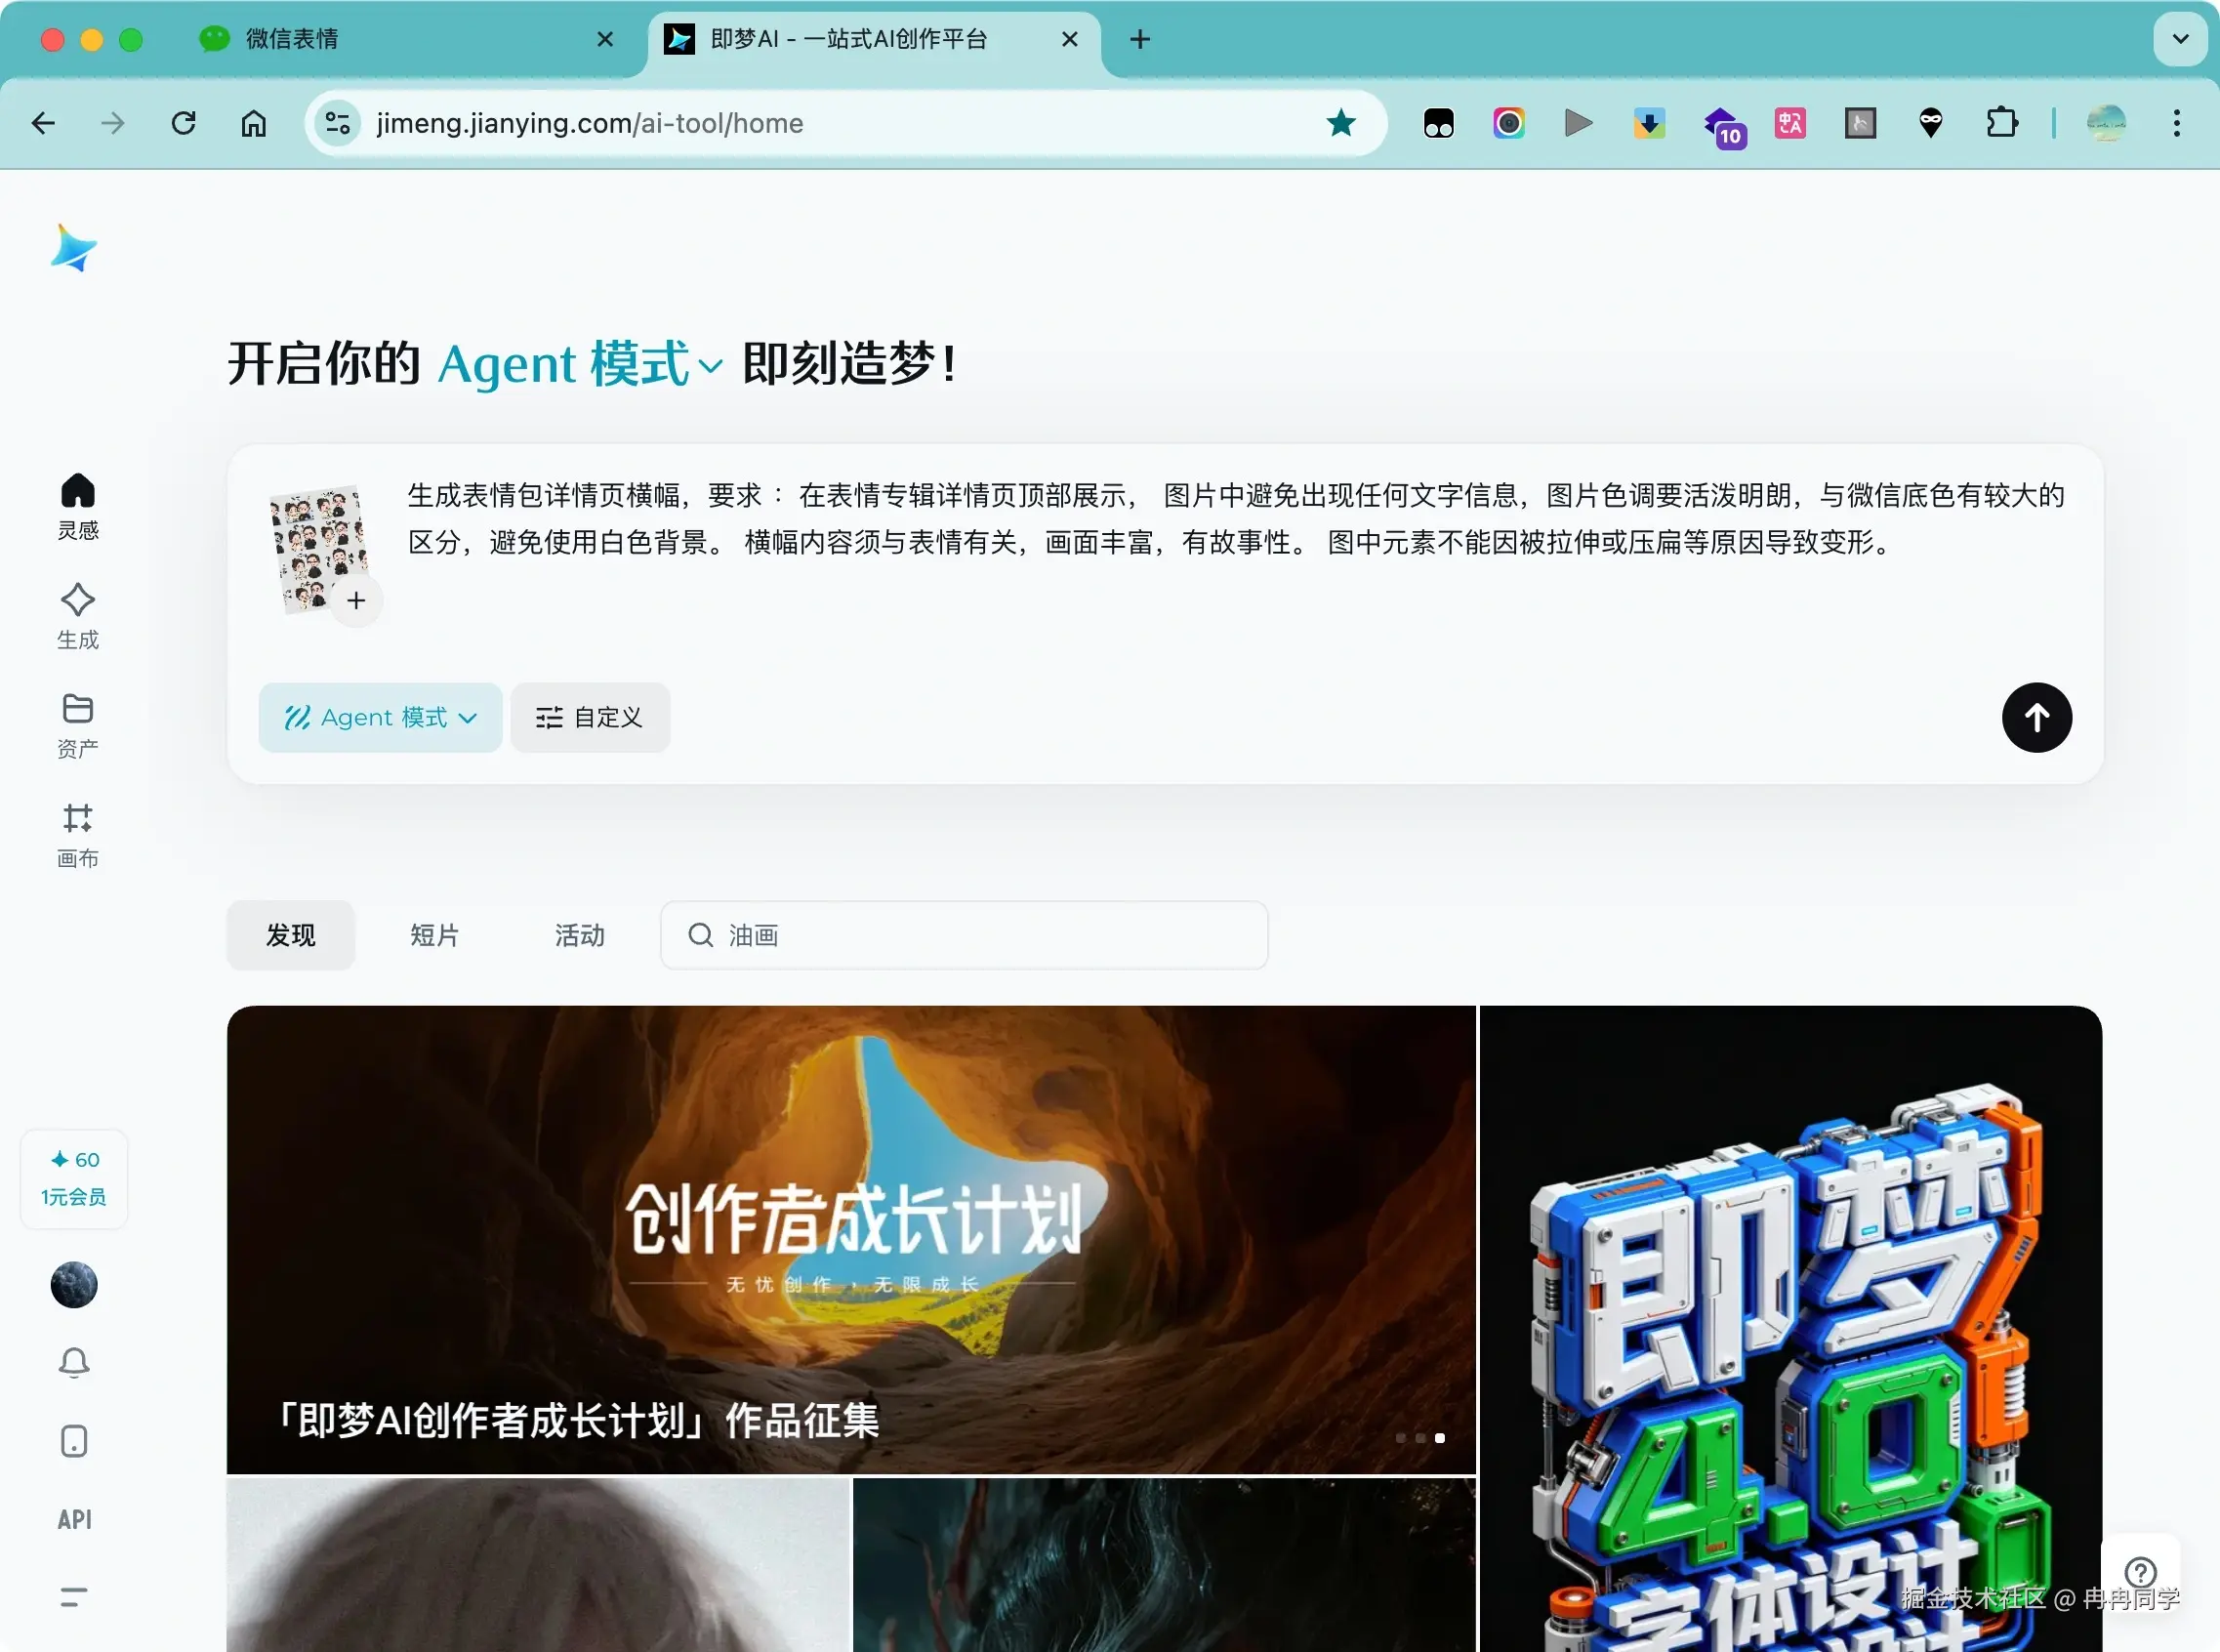Viewport: 2220px width, 1652px height.
Task: Select the last carousel indicator dot
Action: [1439, 1437]
